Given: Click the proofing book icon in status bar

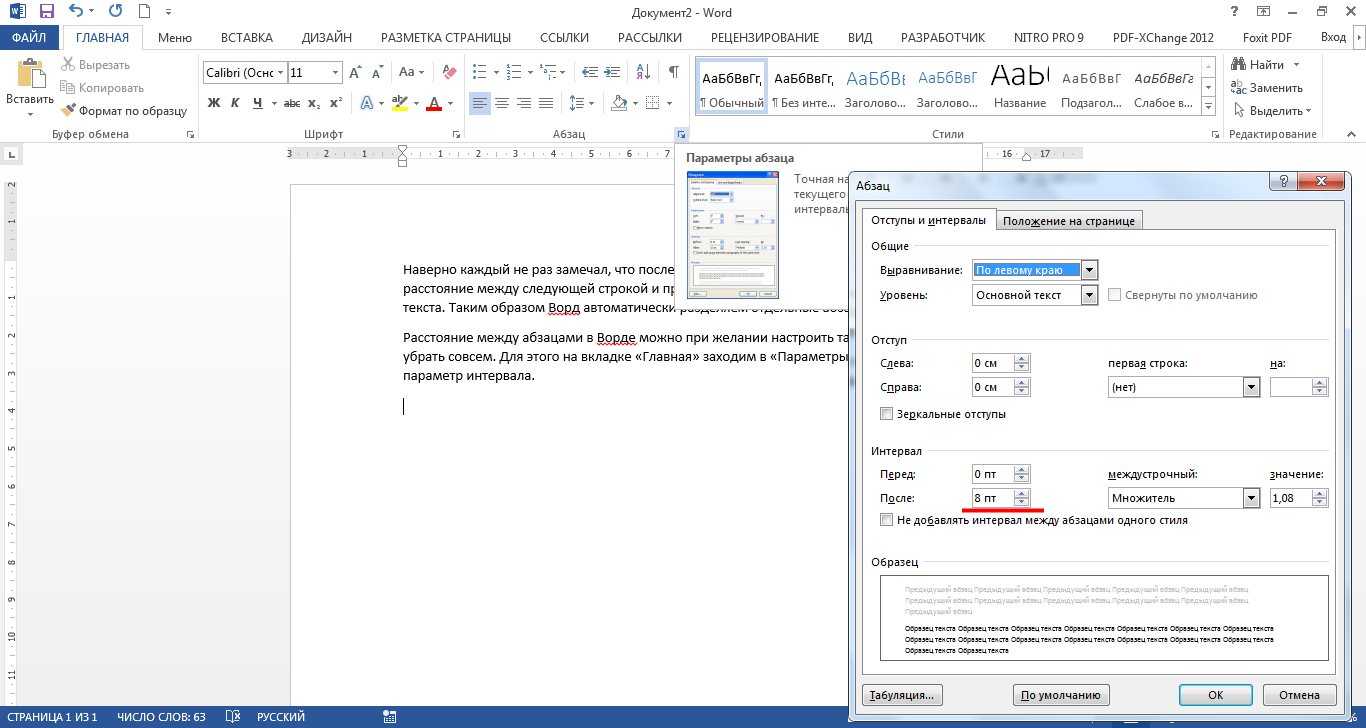Looking at the screenshot, I should [232, 717].
